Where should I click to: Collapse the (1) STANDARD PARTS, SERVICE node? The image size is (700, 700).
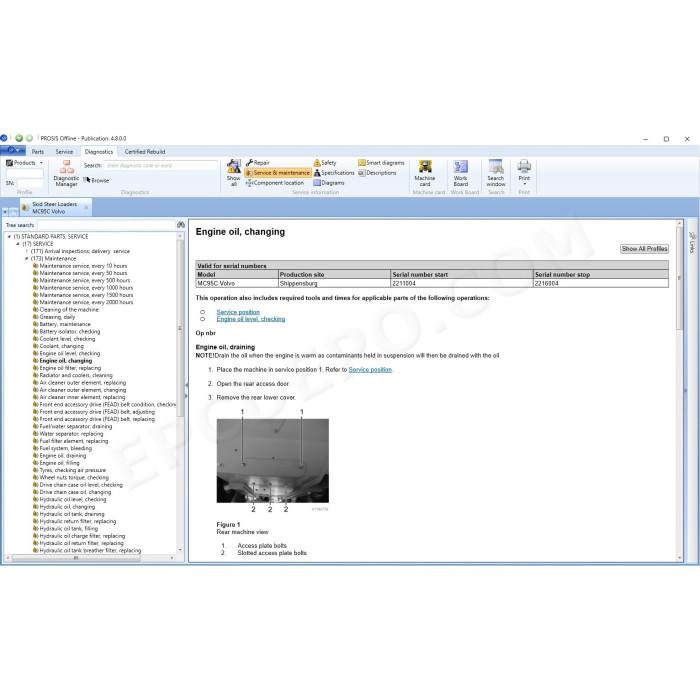(x=9, y=237)
